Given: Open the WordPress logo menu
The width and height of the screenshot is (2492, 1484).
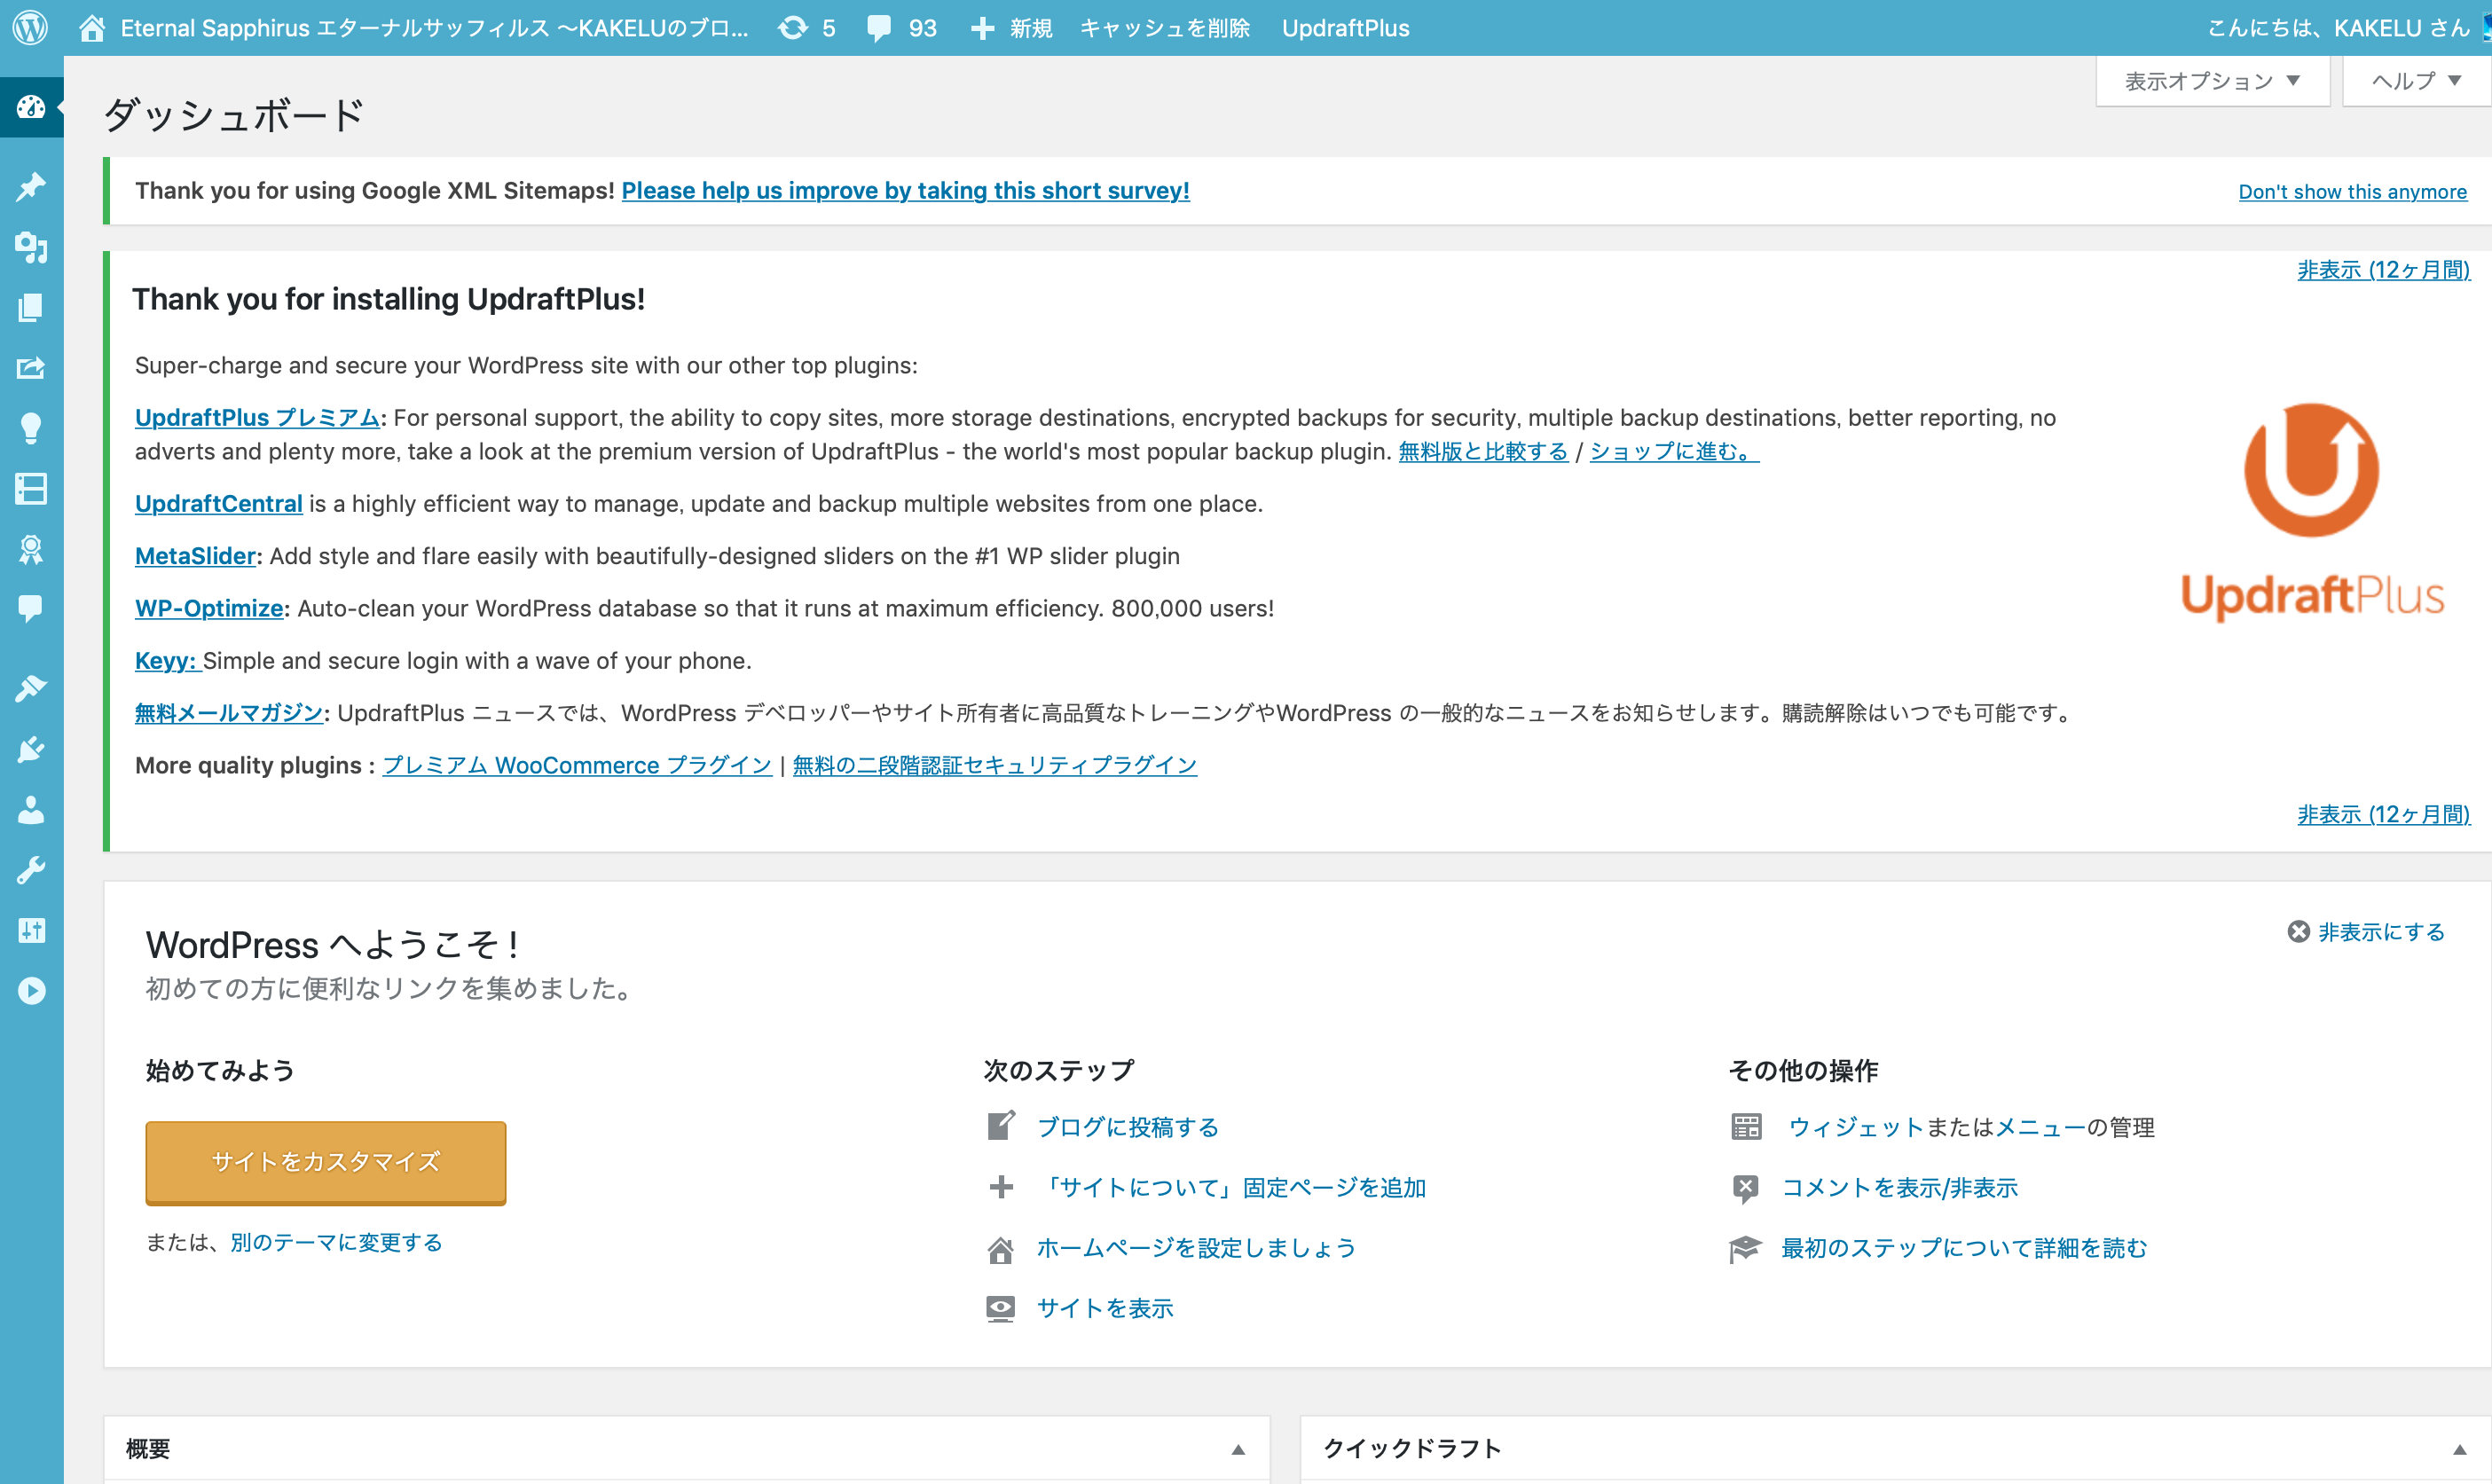Looking at the screenshot, I should 30,27.
